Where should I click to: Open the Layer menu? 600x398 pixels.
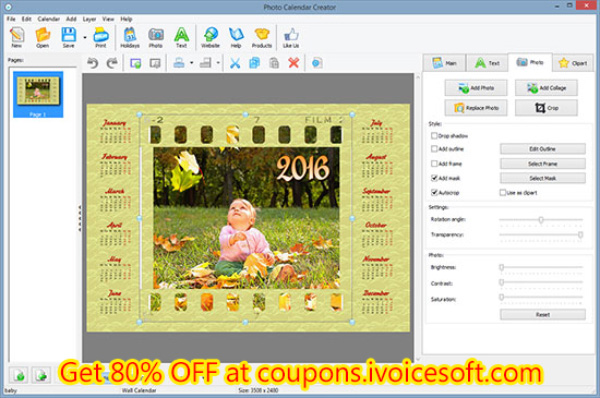[89, 19]
